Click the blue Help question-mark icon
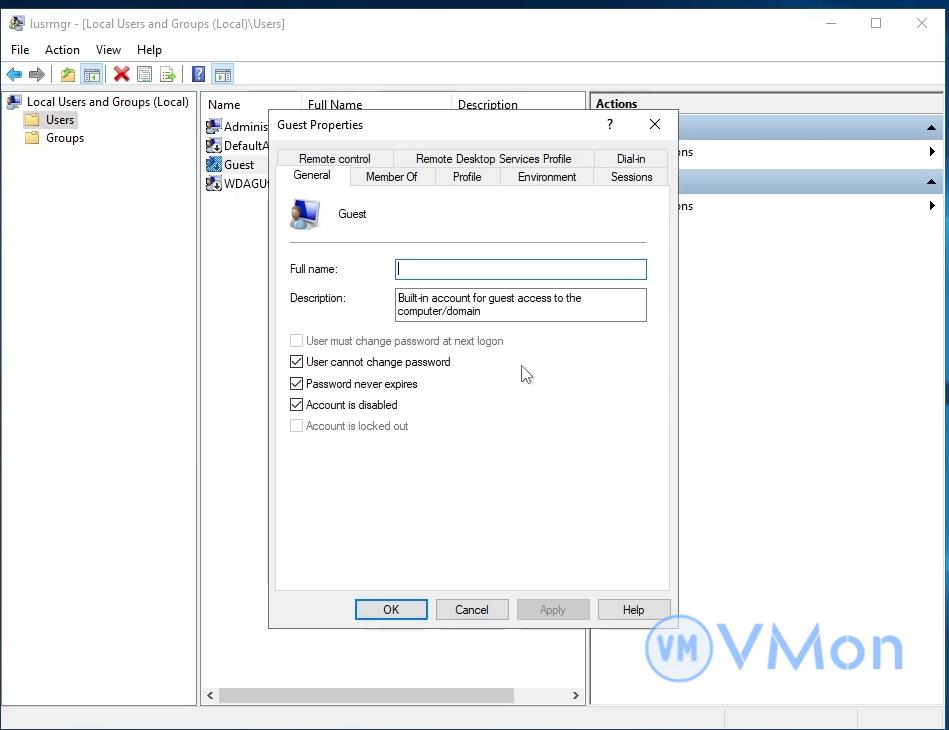Image resolution: width=949 pixels, height=730 pixels. coord(198,74)
